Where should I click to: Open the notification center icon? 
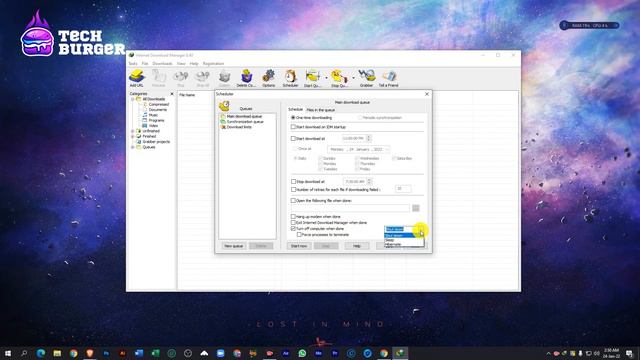pyautogui.click(x=629, y=353)
